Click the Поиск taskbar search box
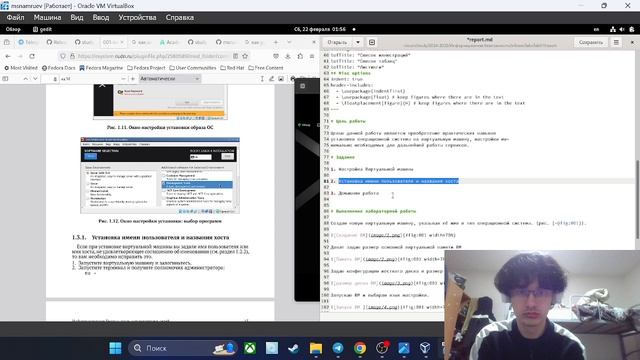 (x=184, y=348)
